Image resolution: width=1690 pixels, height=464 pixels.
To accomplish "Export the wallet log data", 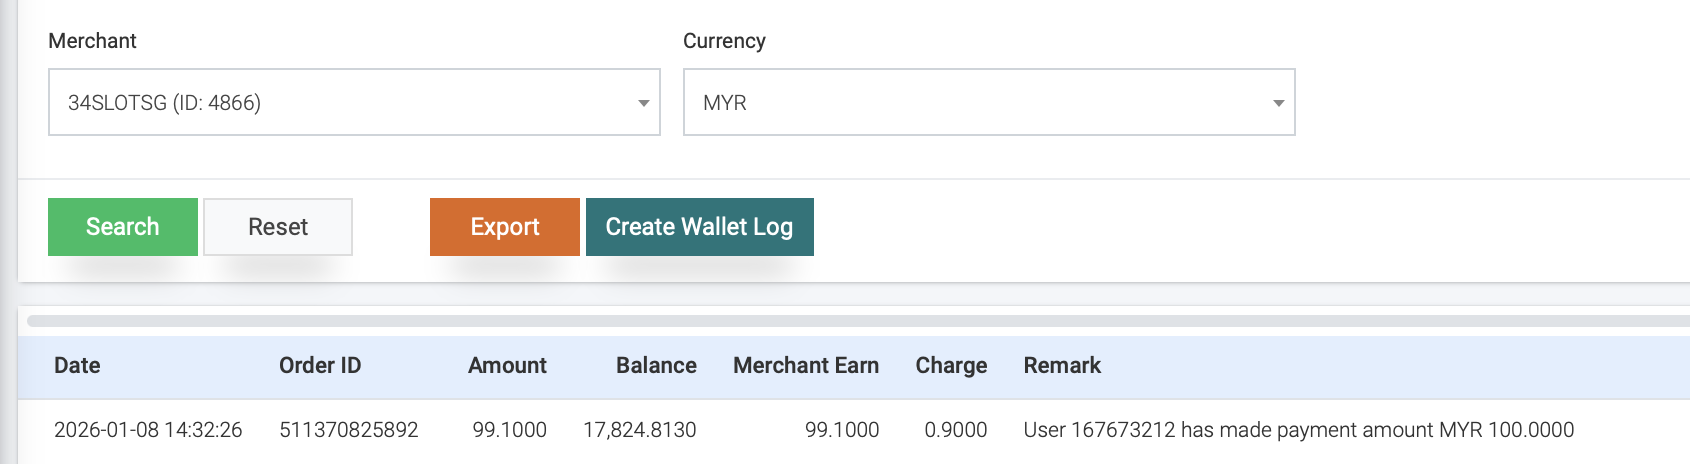I will coord(505,227).
